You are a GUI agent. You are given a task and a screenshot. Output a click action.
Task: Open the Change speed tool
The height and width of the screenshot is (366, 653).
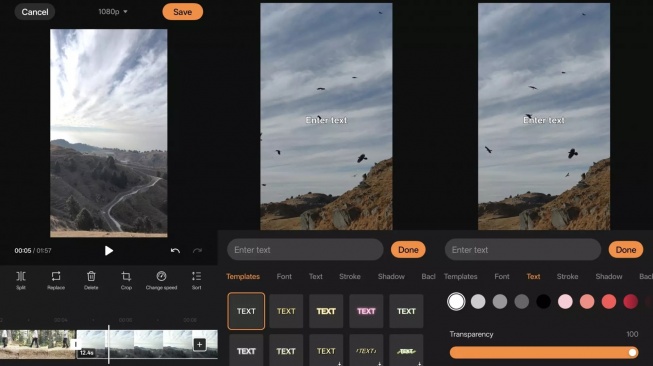click(161, 280)
